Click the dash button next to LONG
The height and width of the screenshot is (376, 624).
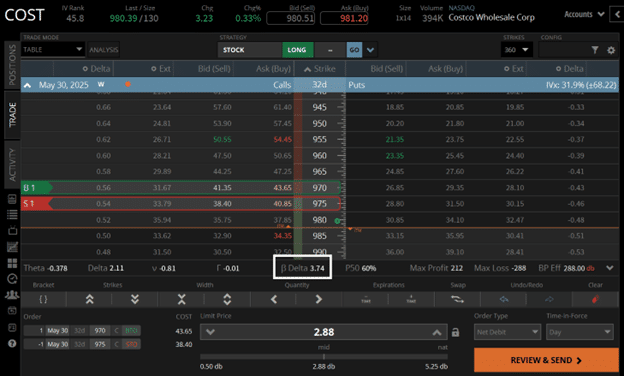click(x=330, y=50)
